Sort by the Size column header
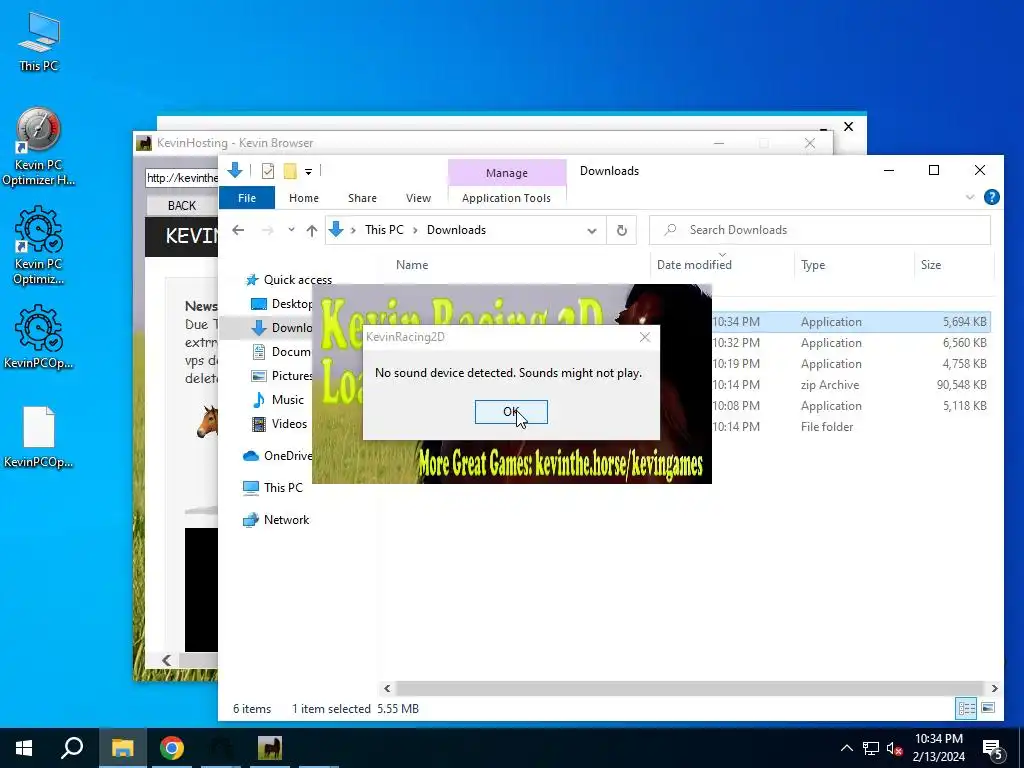Image resolution: width=1024 pixels, height=768 pixels. 931,264
